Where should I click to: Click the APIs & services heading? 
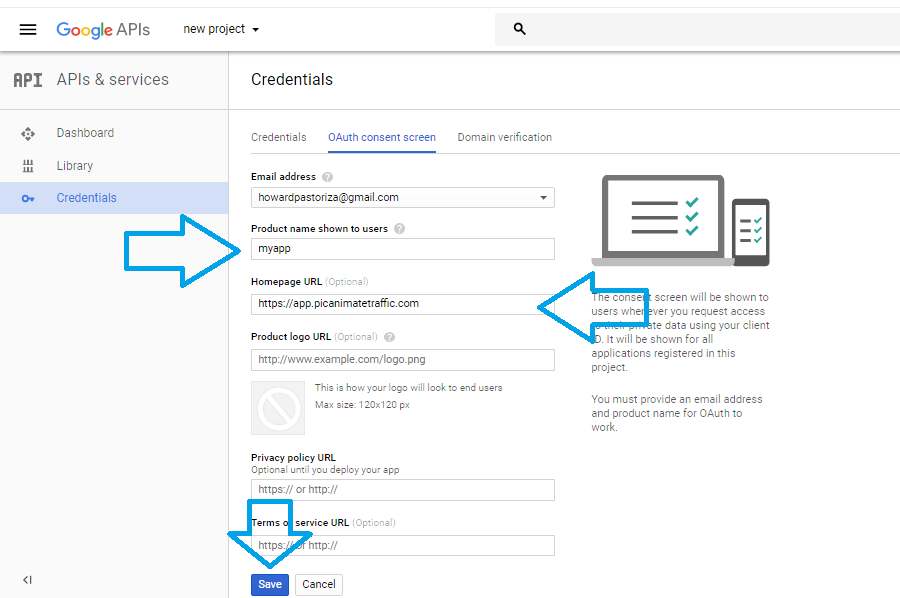[x=112, y=79]
